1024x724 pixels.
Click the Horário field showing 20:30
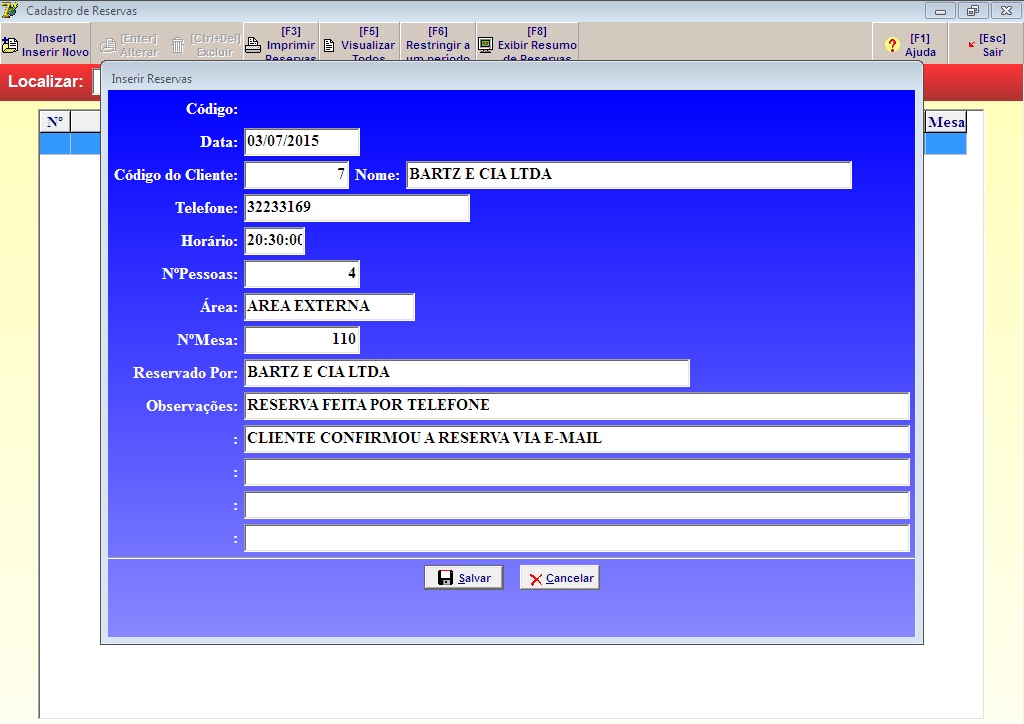click(275, 241)
